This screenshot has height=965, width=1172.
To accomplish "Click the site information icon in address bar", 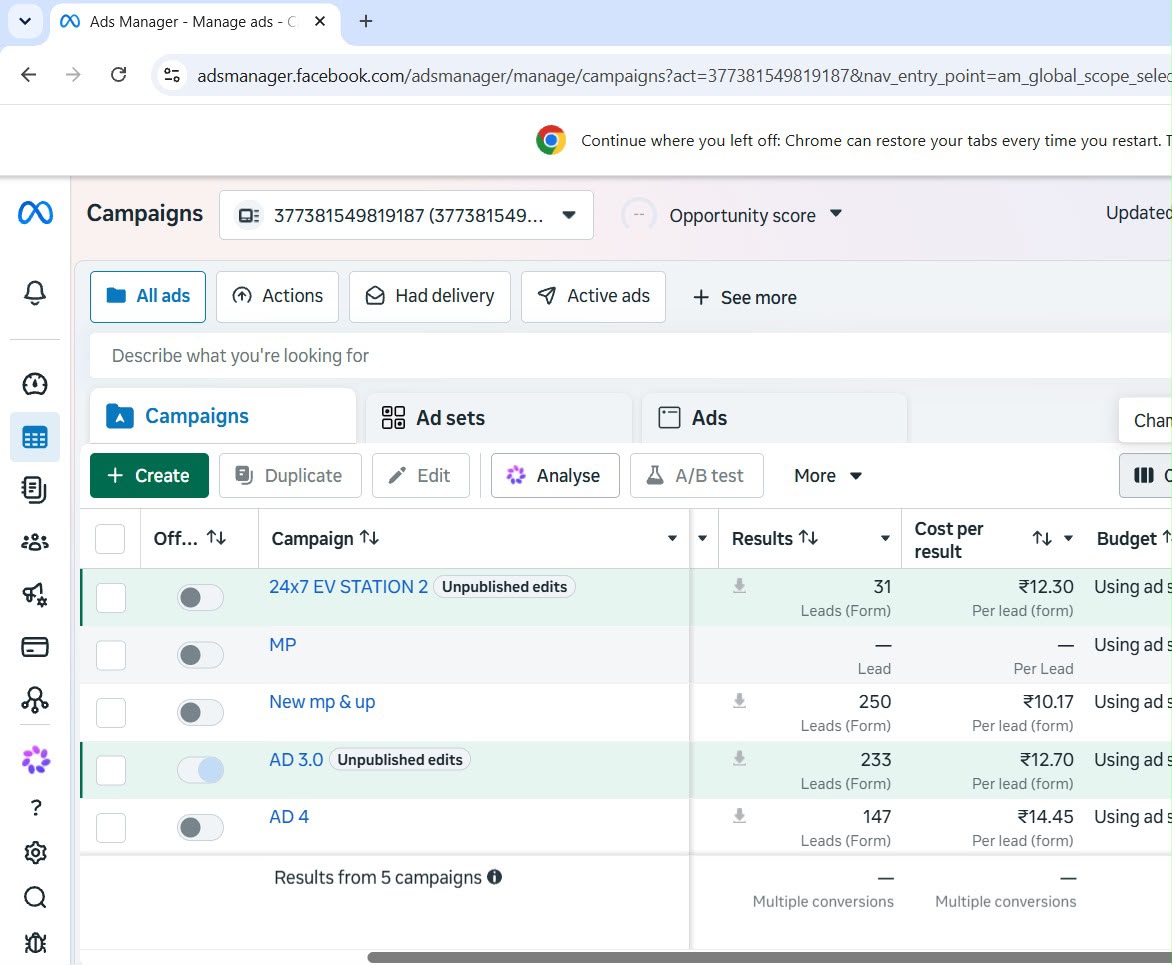I will [173, 75].
